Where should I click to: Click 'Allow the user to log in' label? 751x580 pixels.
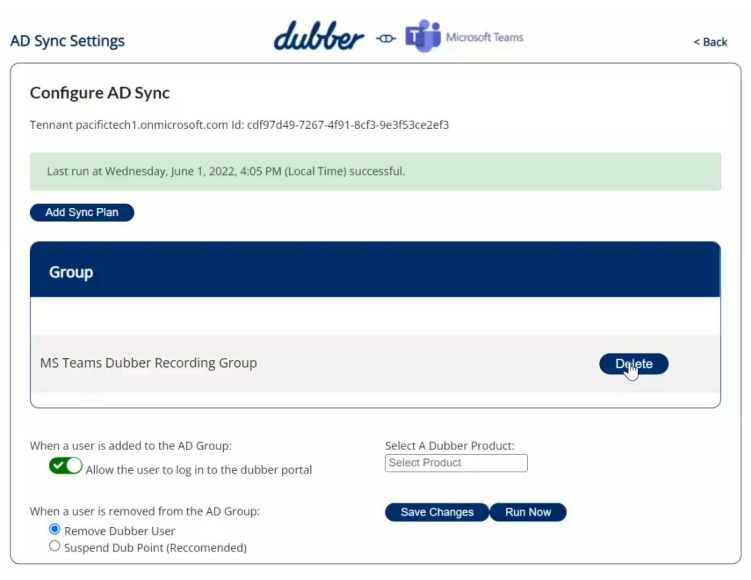(x=199, y=470)
